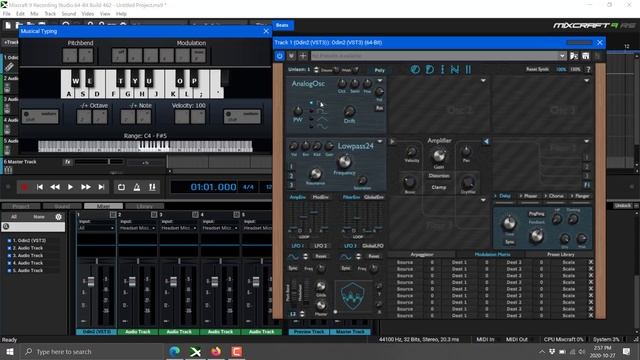Screen dimensions: 640x360
Task: Select the LFO 2 tab
Action: click(x=320, y=246)
